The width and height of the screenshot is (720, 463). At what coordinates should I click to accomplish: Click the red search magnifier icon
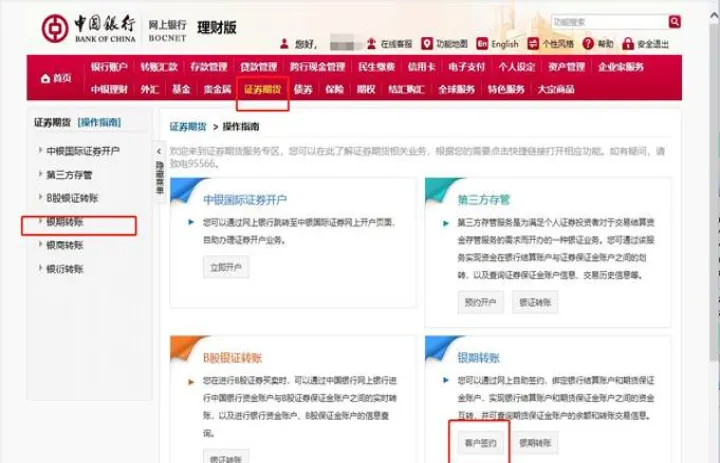675,22
